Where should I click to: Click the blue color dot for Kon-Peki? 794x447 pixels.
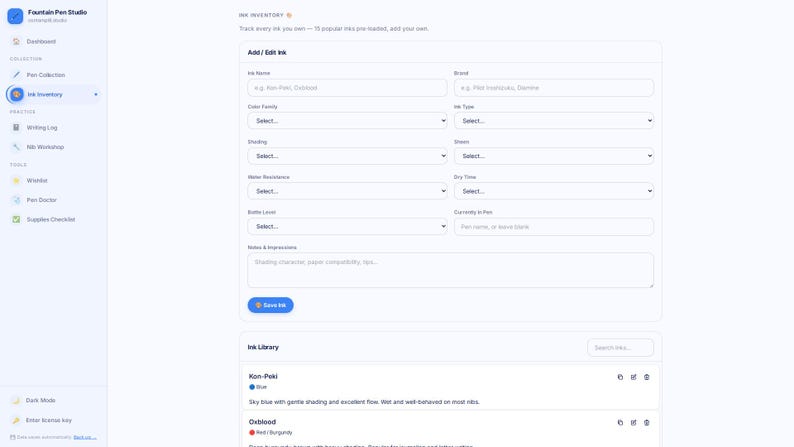click(x=252, y=387)
